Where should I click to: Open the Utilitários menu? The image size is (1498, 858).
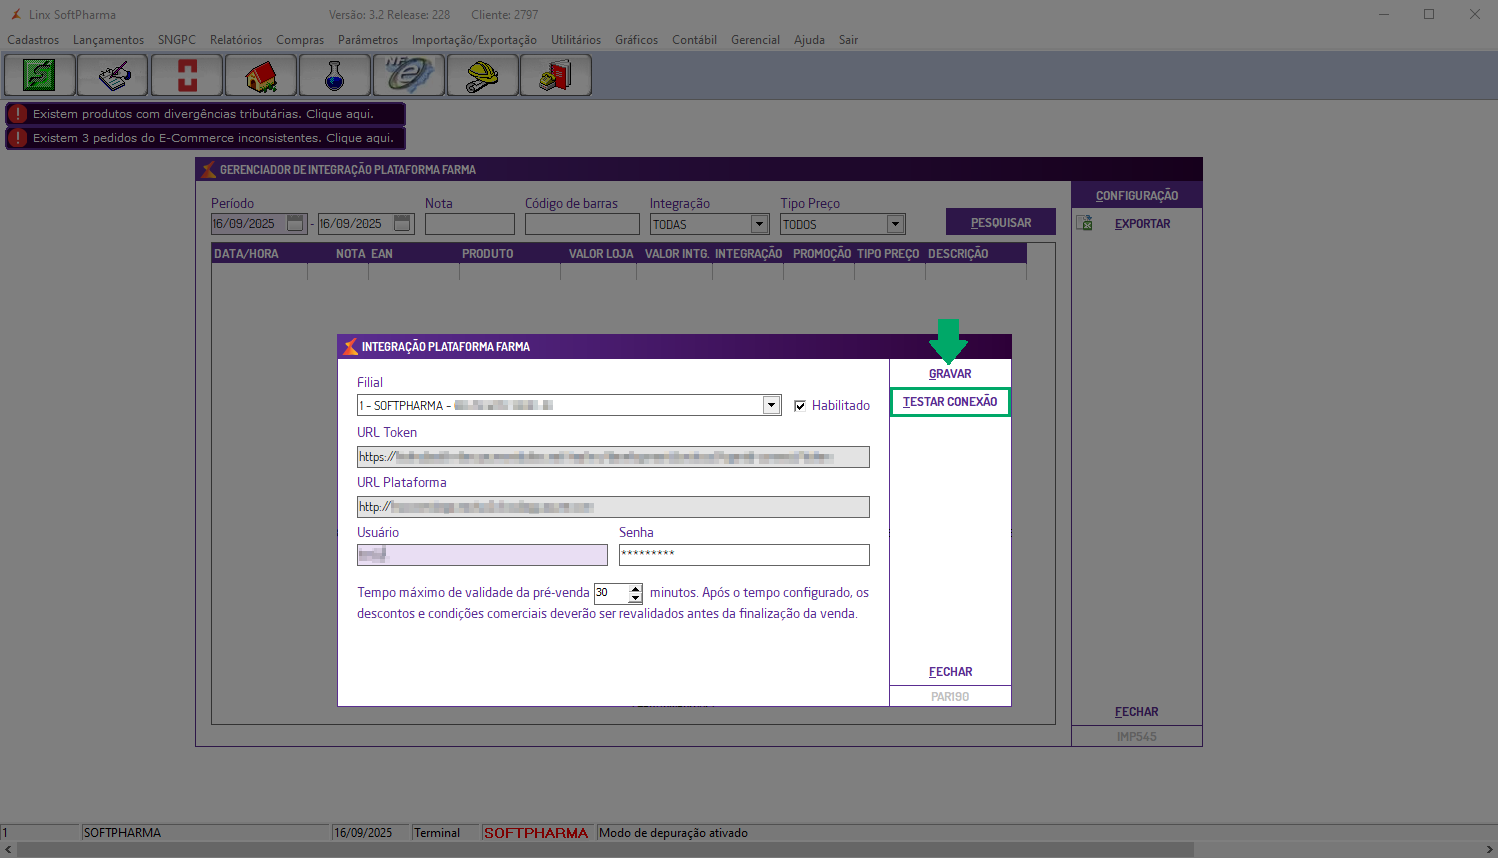576,40
